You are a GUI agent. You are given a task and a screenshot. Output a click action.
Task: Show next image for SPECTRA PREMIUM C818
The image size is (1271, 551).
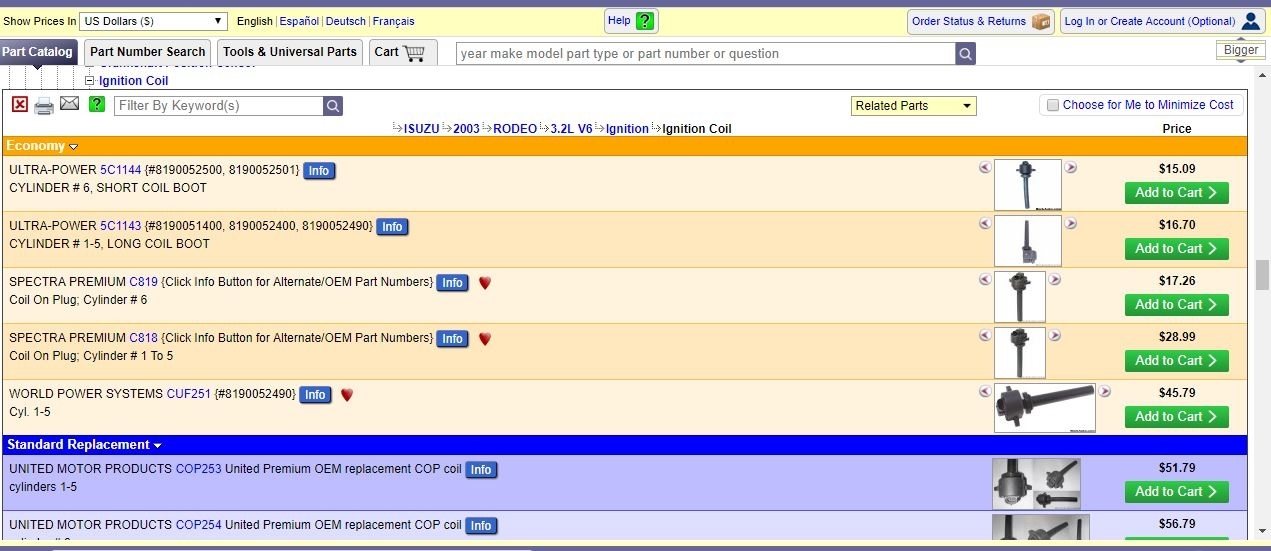[1055, 336]
